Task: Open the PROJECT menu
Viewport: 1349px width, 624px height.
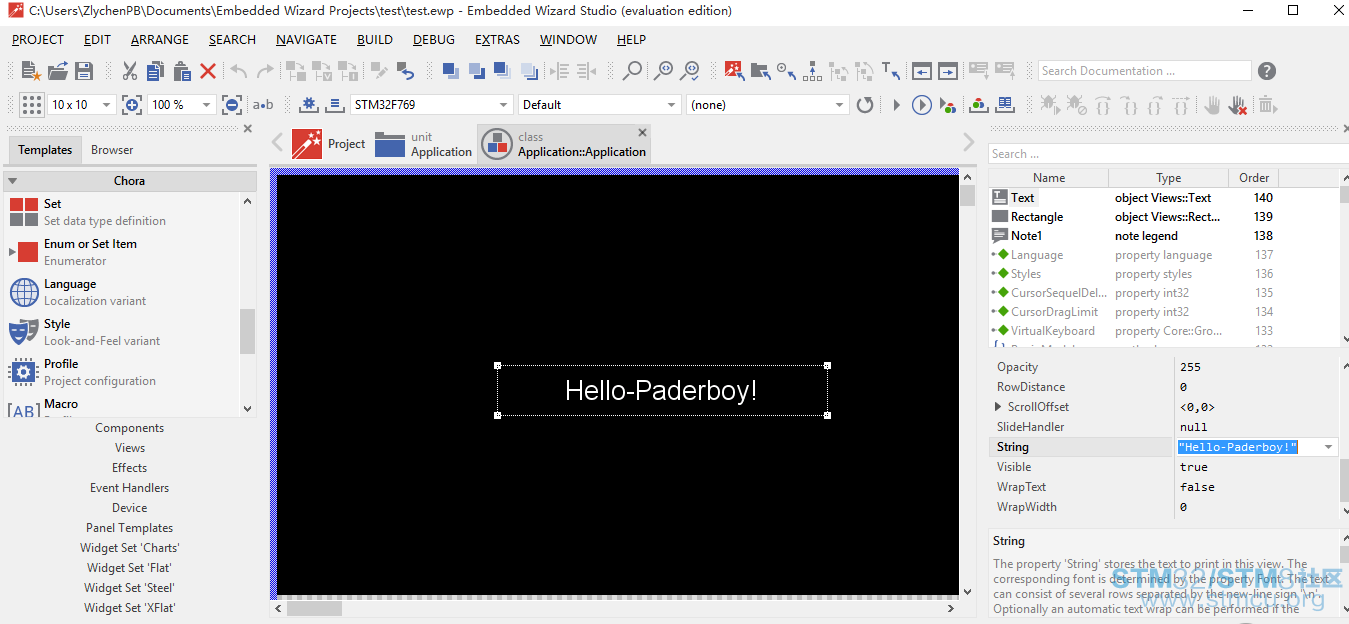Action: (38, 40)
